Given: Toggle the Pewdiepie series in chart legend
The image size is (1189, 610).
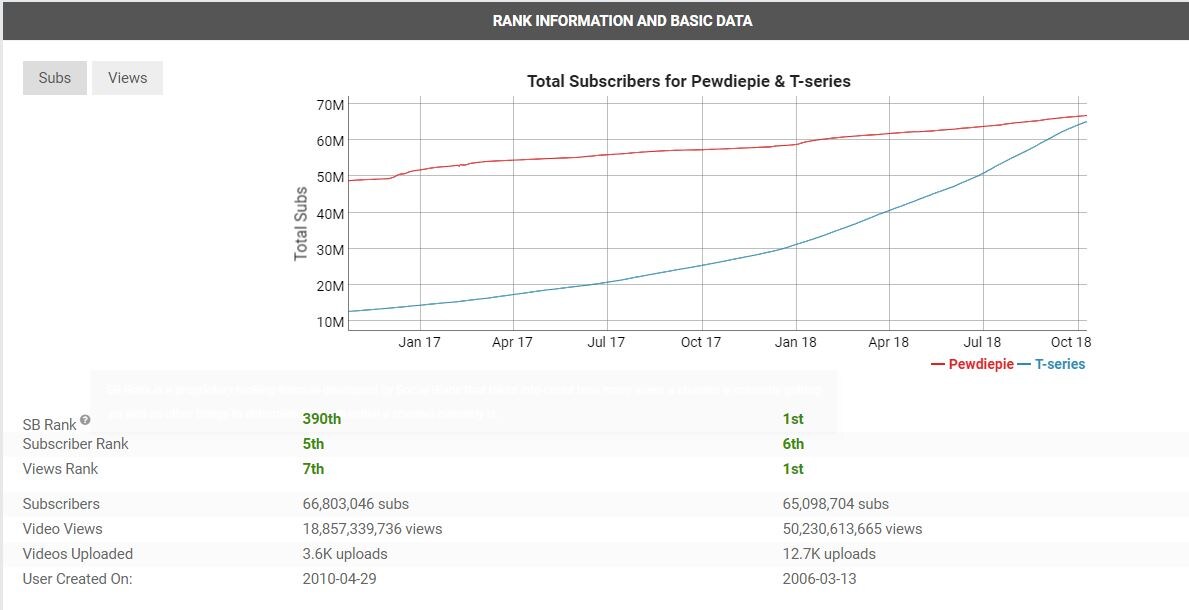Looking at the screenshot, I should [972, 364].
